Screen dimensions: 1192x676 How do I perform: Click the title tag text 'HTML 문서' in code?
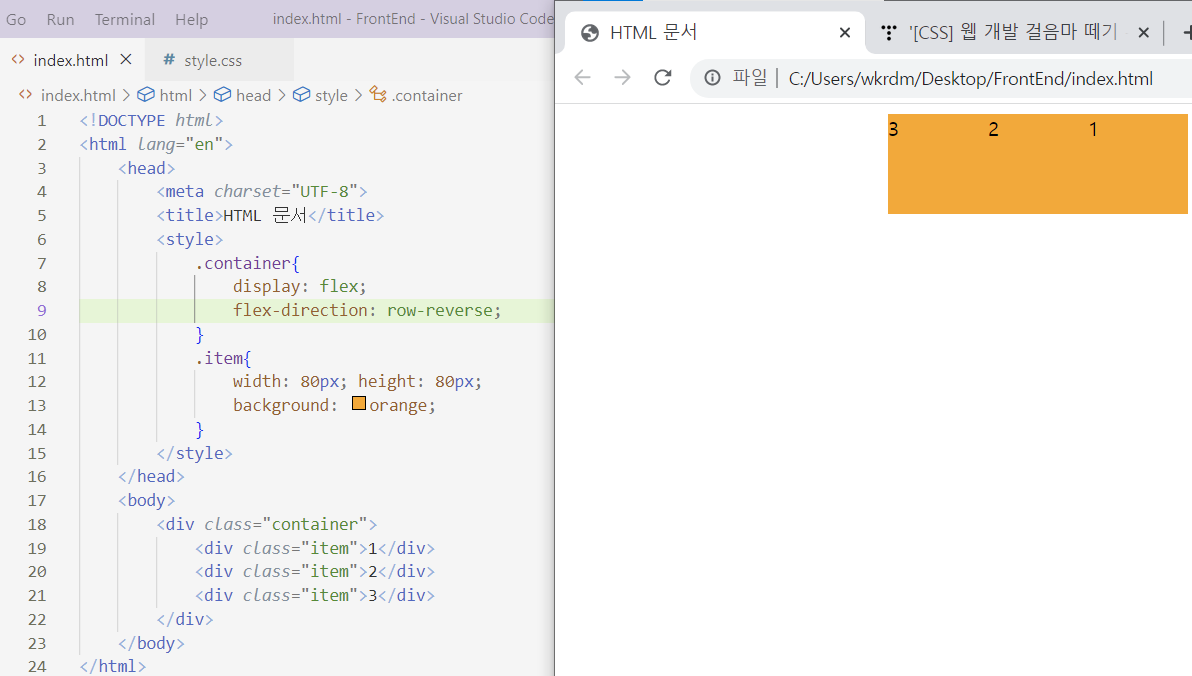click(265, 215)
